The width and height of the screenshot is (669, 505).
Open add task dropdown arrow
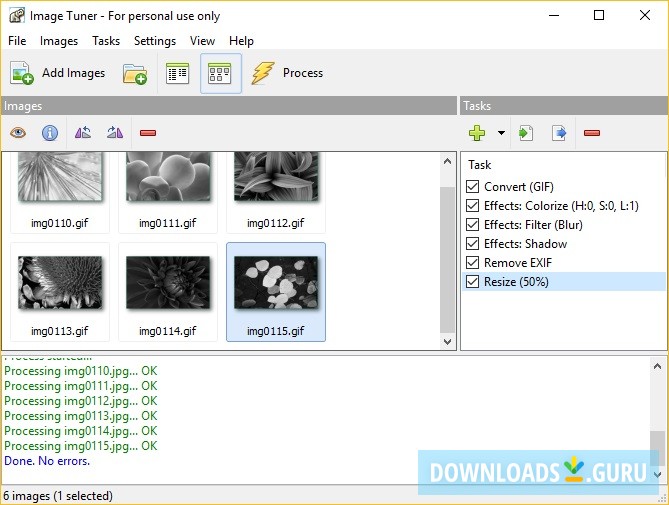click(x=501, y=133)
